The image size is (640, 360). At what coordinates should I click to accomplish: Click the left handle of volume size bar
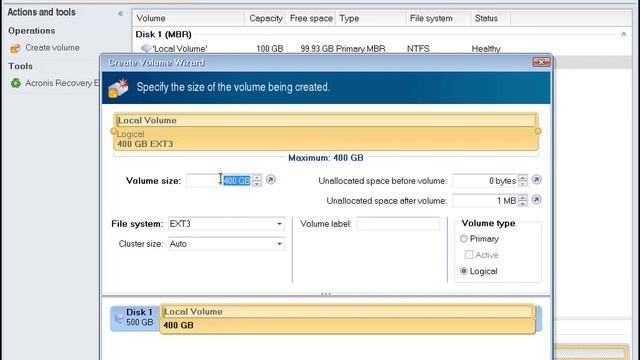113,131
